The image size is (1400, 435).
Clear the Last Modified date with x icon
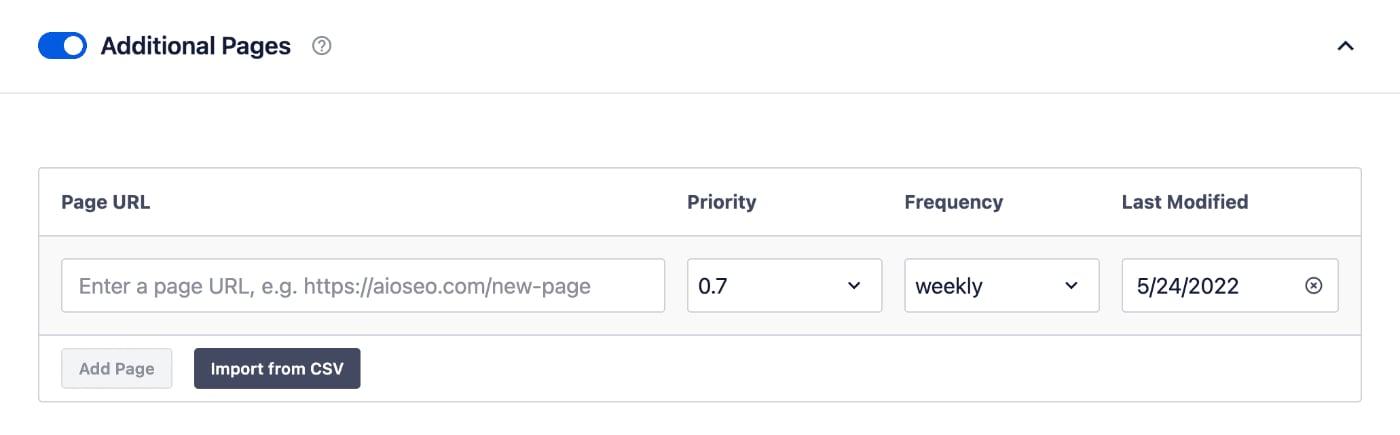pos(1314,286)
